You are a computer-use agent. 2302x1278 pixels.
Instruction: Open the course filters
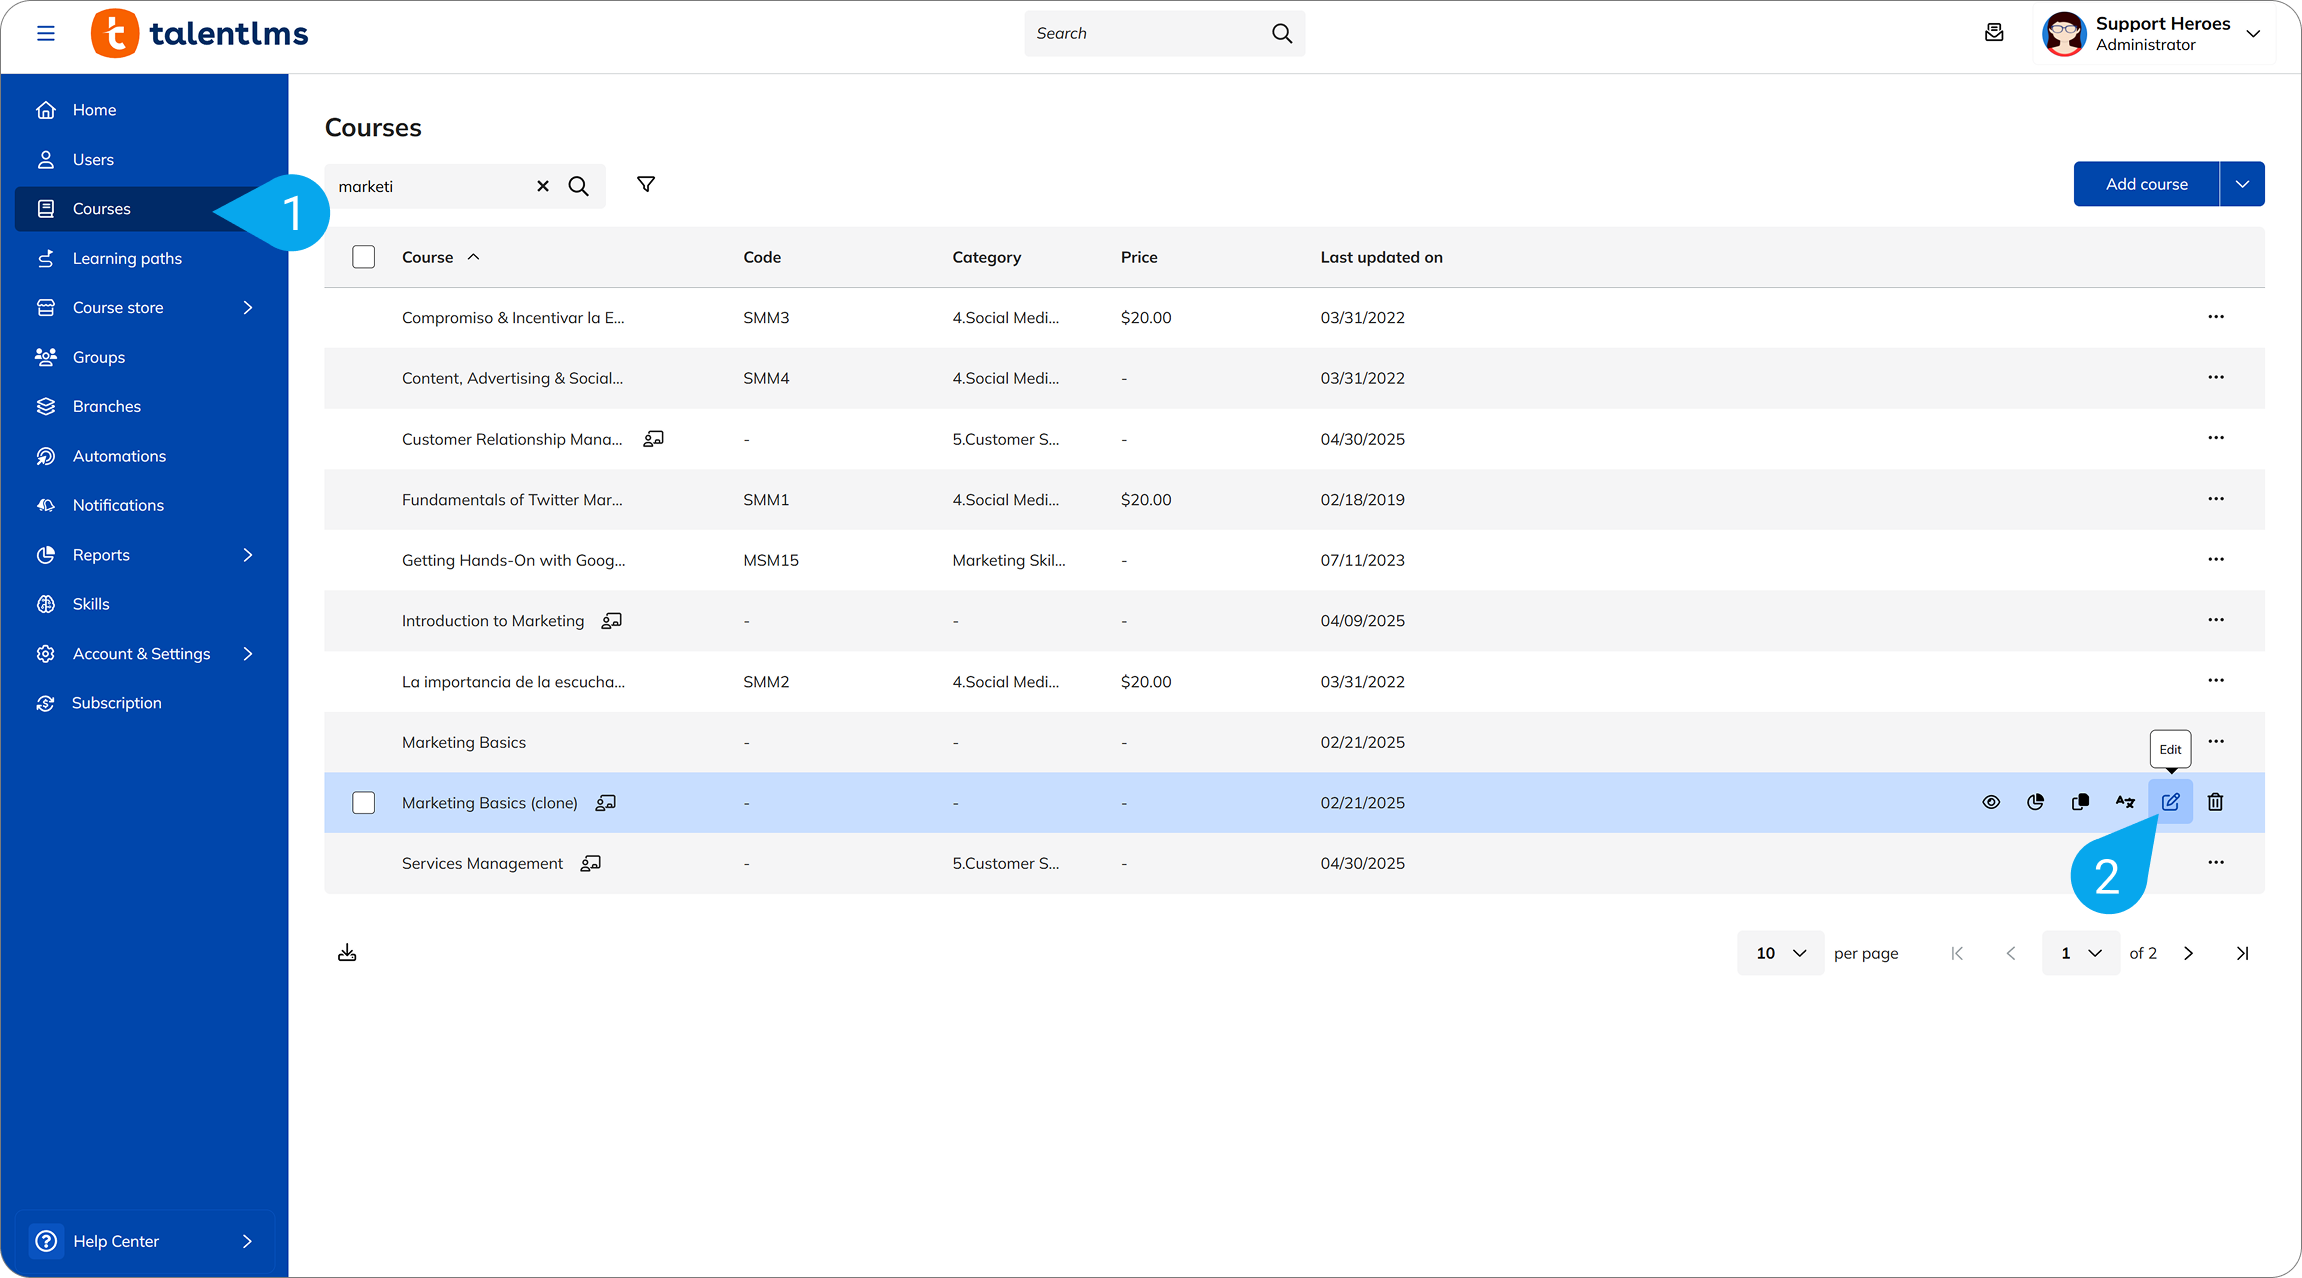(x=645, y=184)
